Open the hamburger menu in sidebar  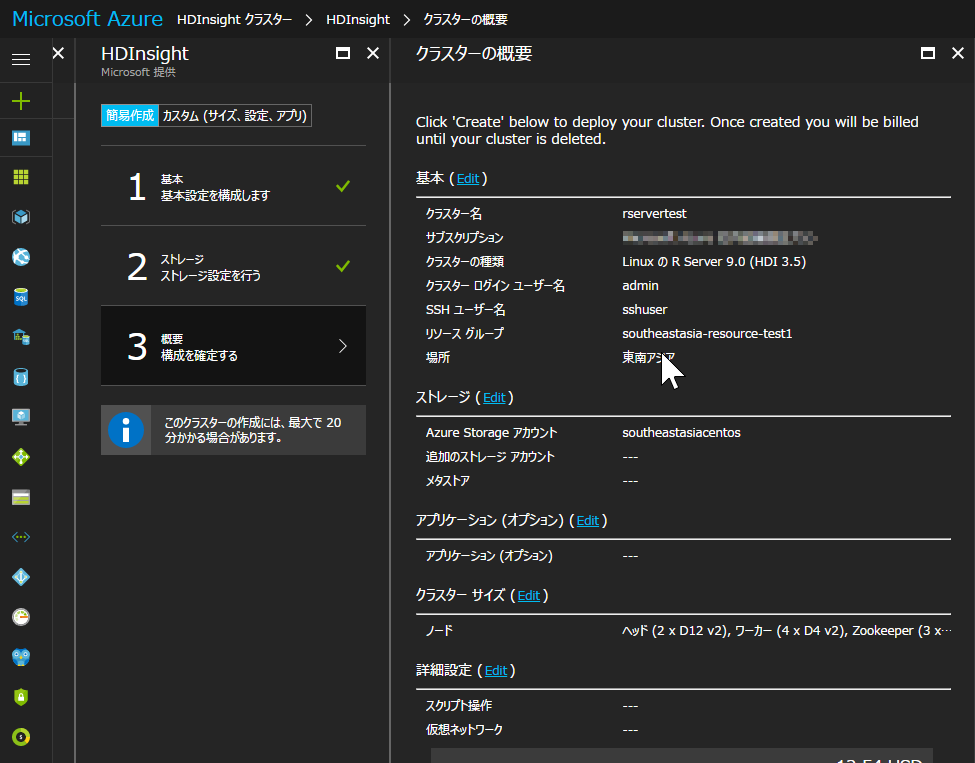[x=21, y=60]
